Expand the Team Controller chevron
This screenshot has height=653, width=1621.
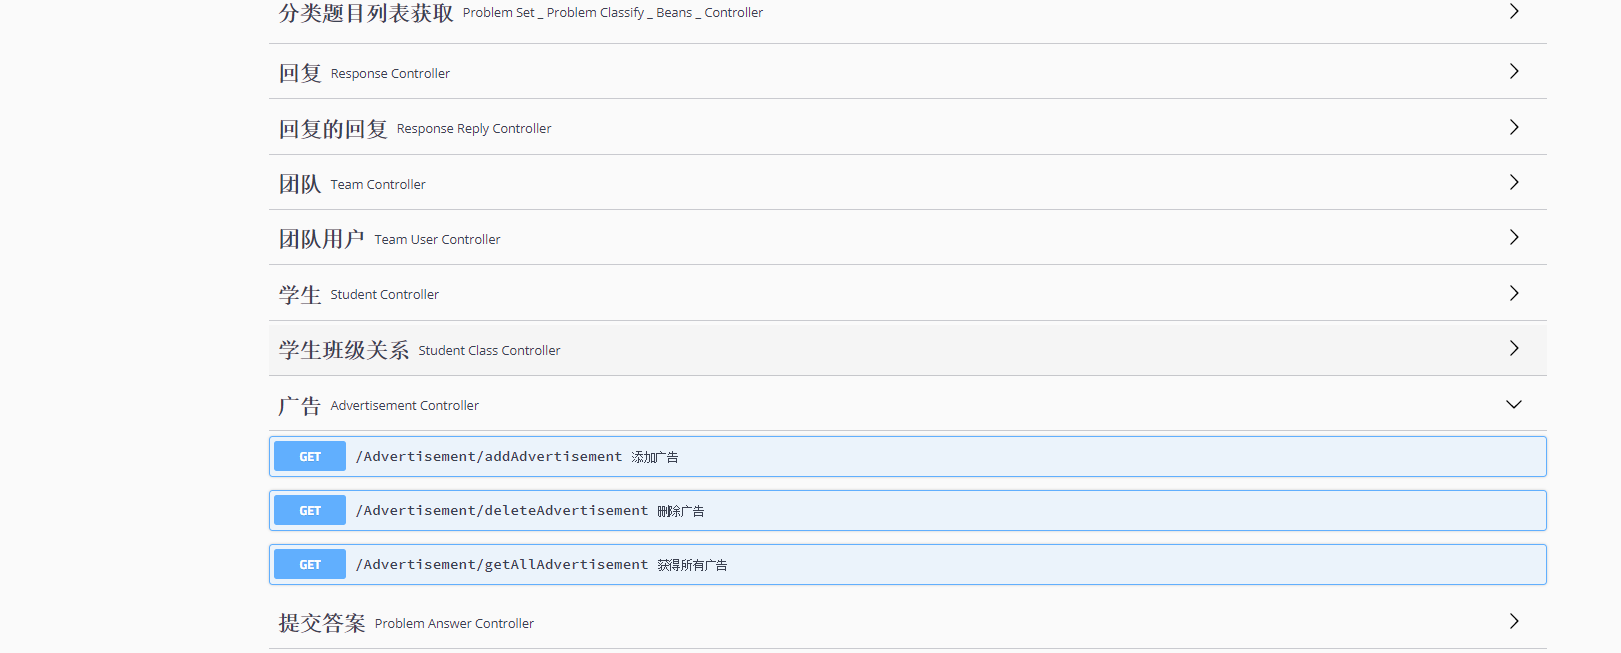[x=1514, y=182]
